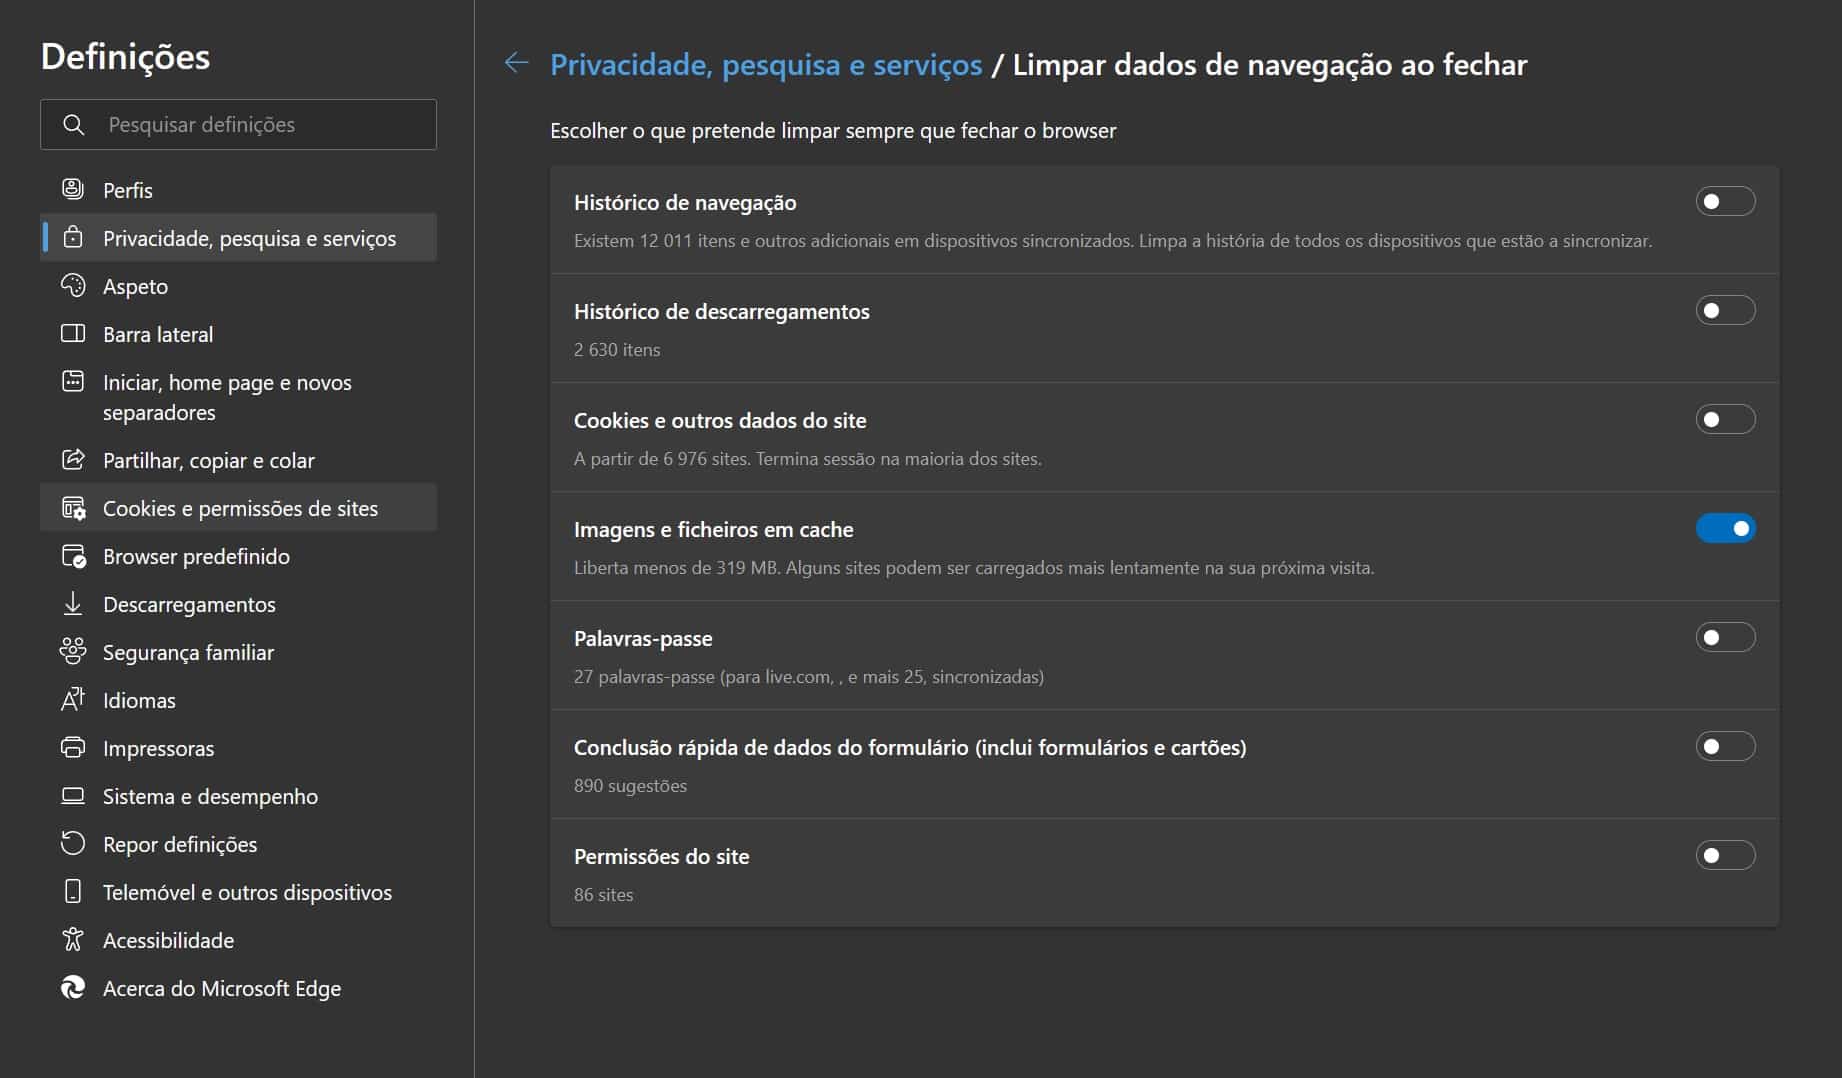Switch on Histórico de descarregamentos toggle
This screenshot has height=1078, width=1842.
(x=1725, y=311)
